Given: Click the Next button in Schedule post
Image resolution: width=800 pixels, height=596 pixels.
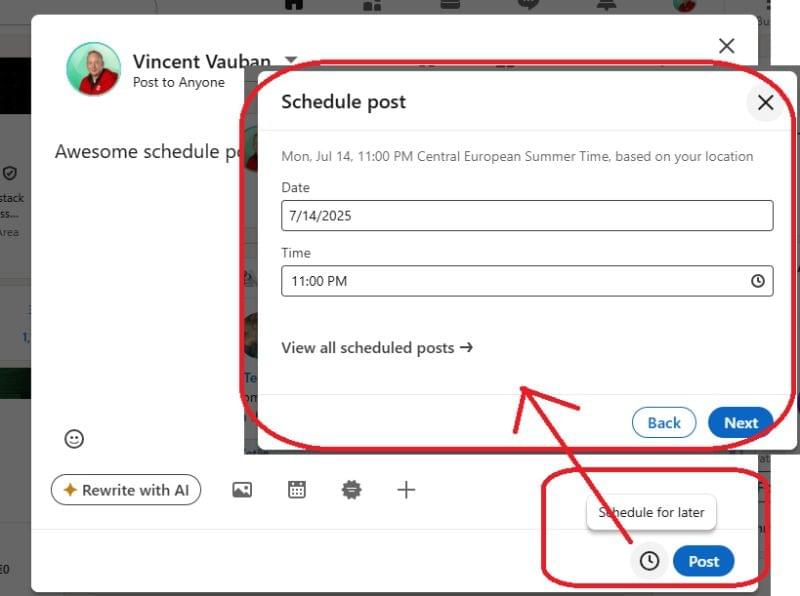Looking at the screenshot, I should (741, 423).
